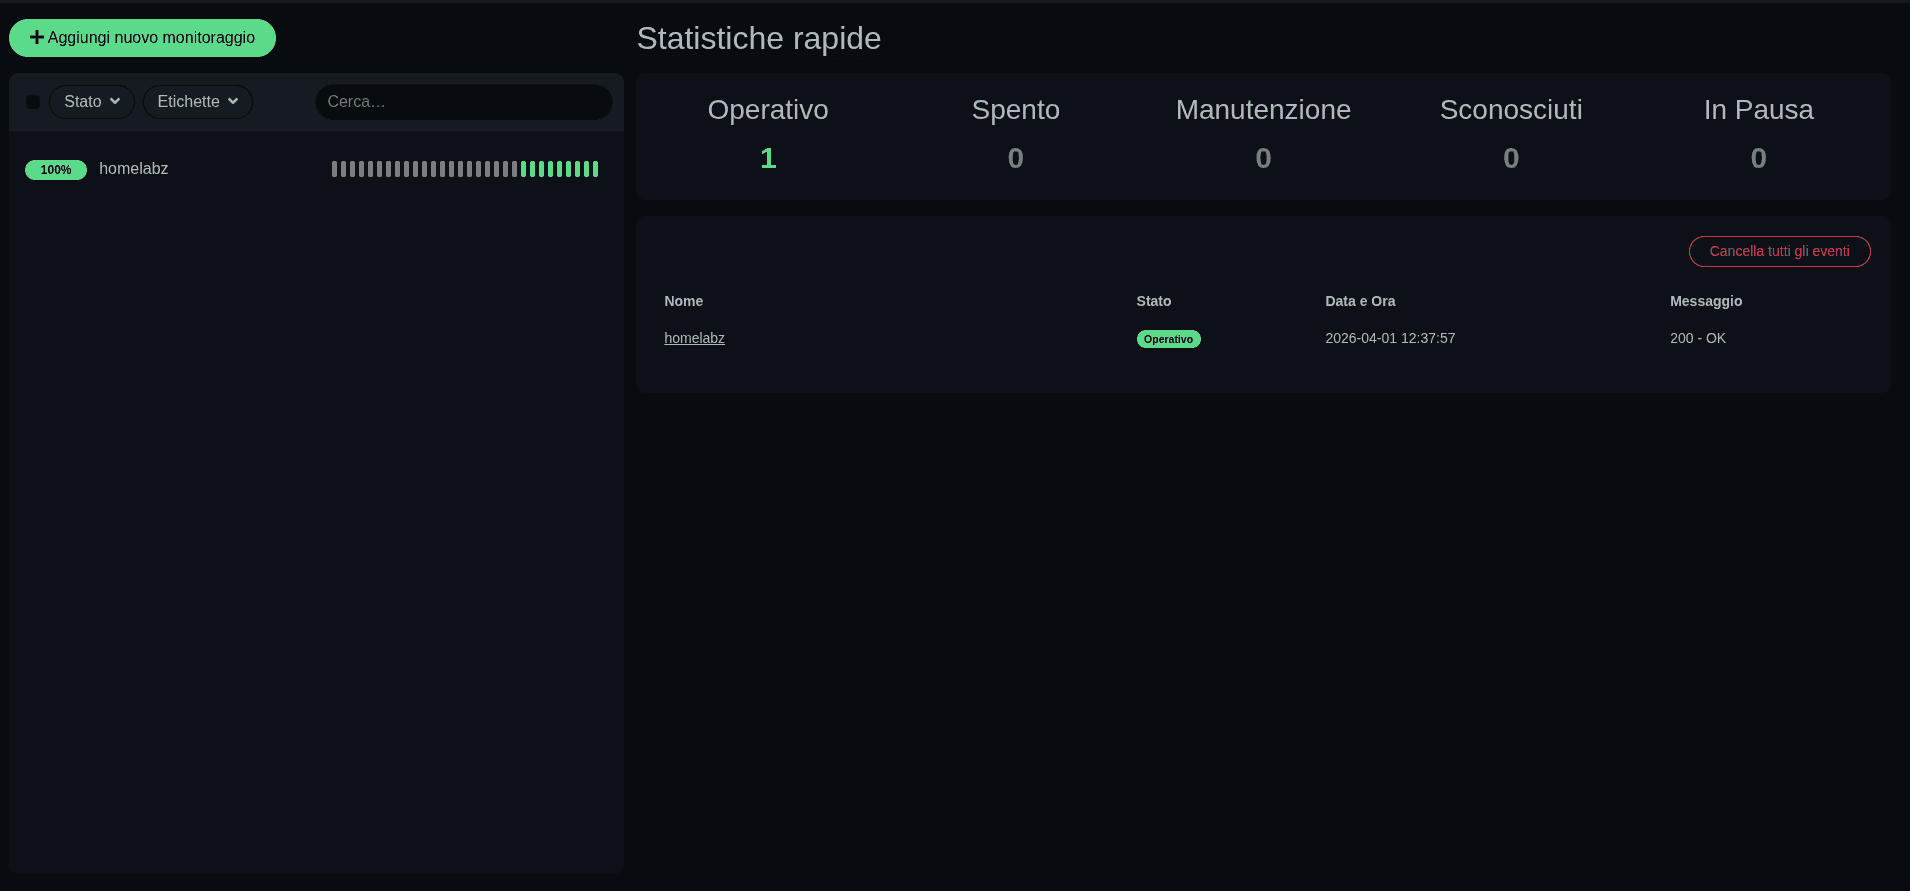Click the Stato column header
Image resolution: width=1910 pixels, height=891 pixels.
pyautogui.click(x=1153, y=301)
